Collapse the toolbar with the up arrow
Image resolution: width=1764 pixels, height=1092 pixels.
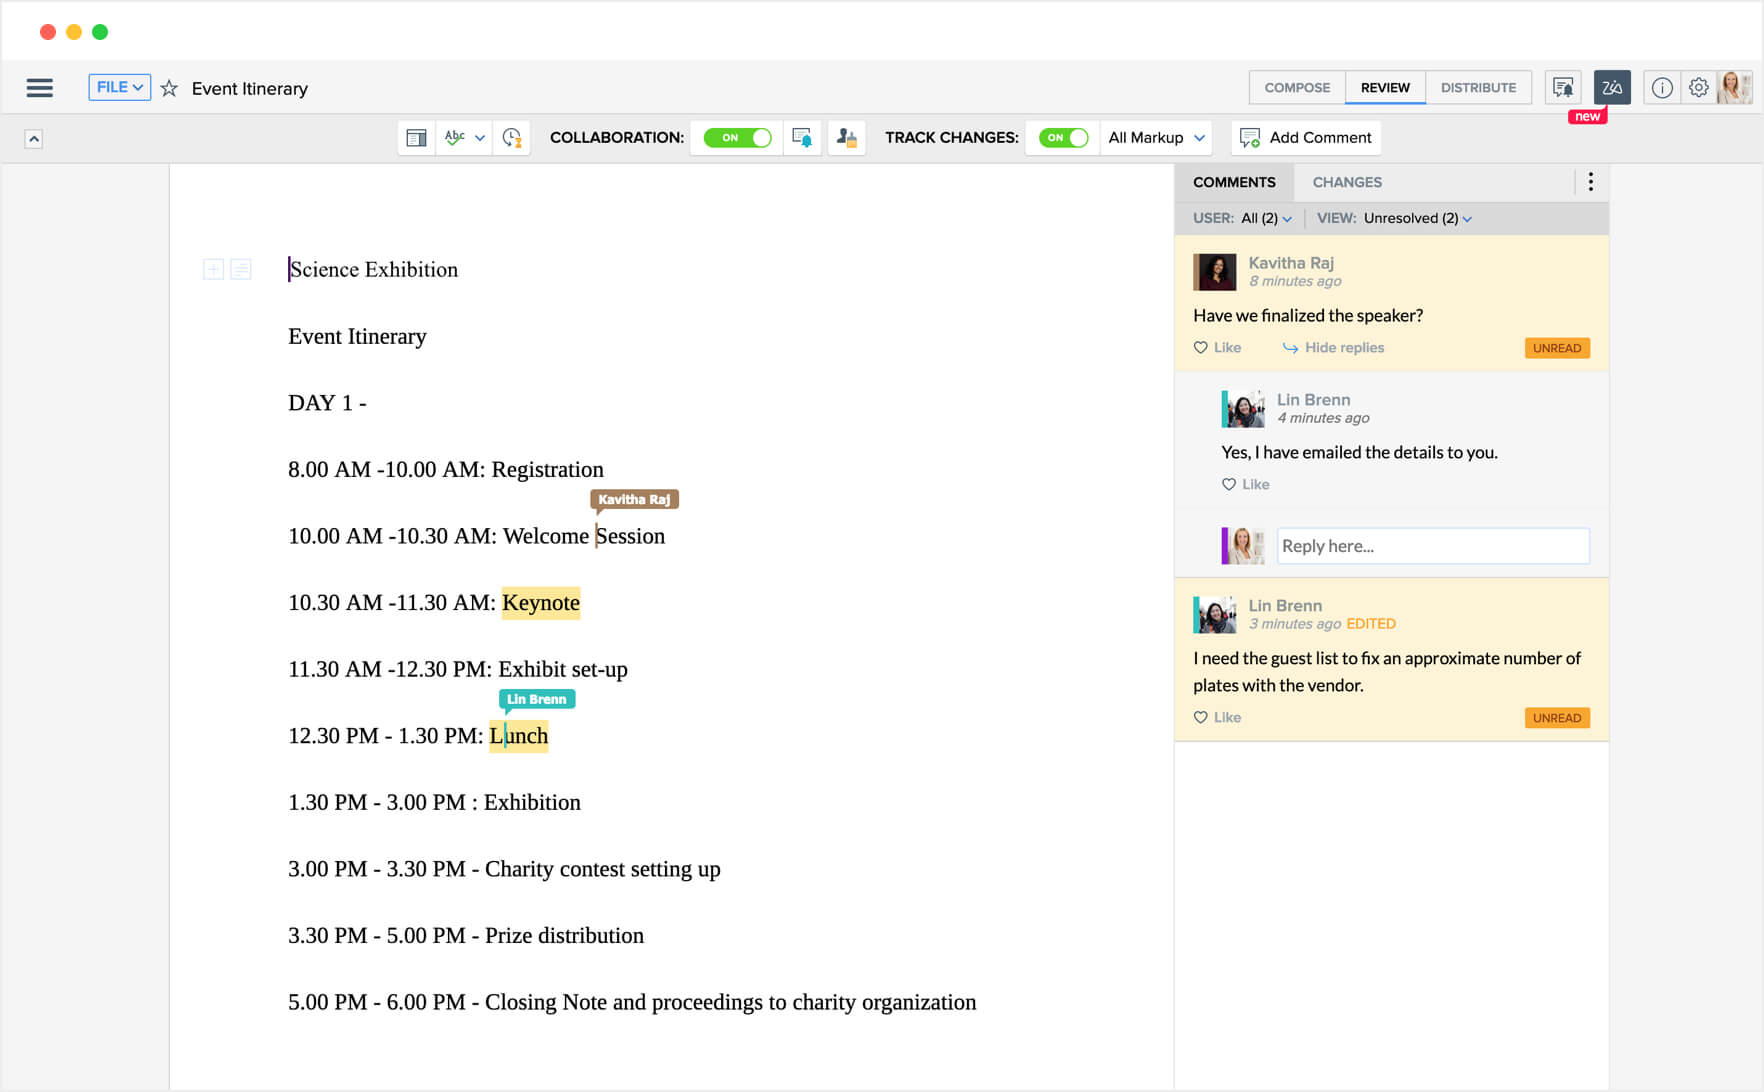coord(34,139)
